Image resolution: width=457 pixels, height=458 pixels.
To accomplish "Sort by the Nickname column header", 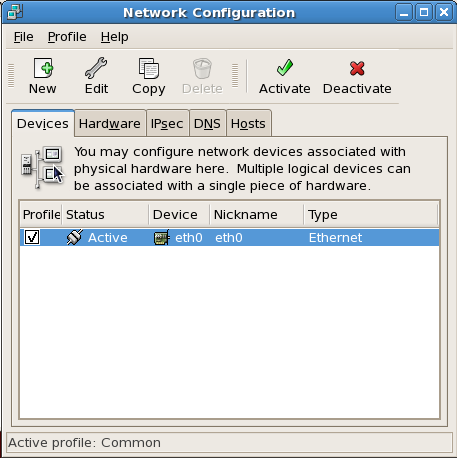I will click(x=257, y=215).
